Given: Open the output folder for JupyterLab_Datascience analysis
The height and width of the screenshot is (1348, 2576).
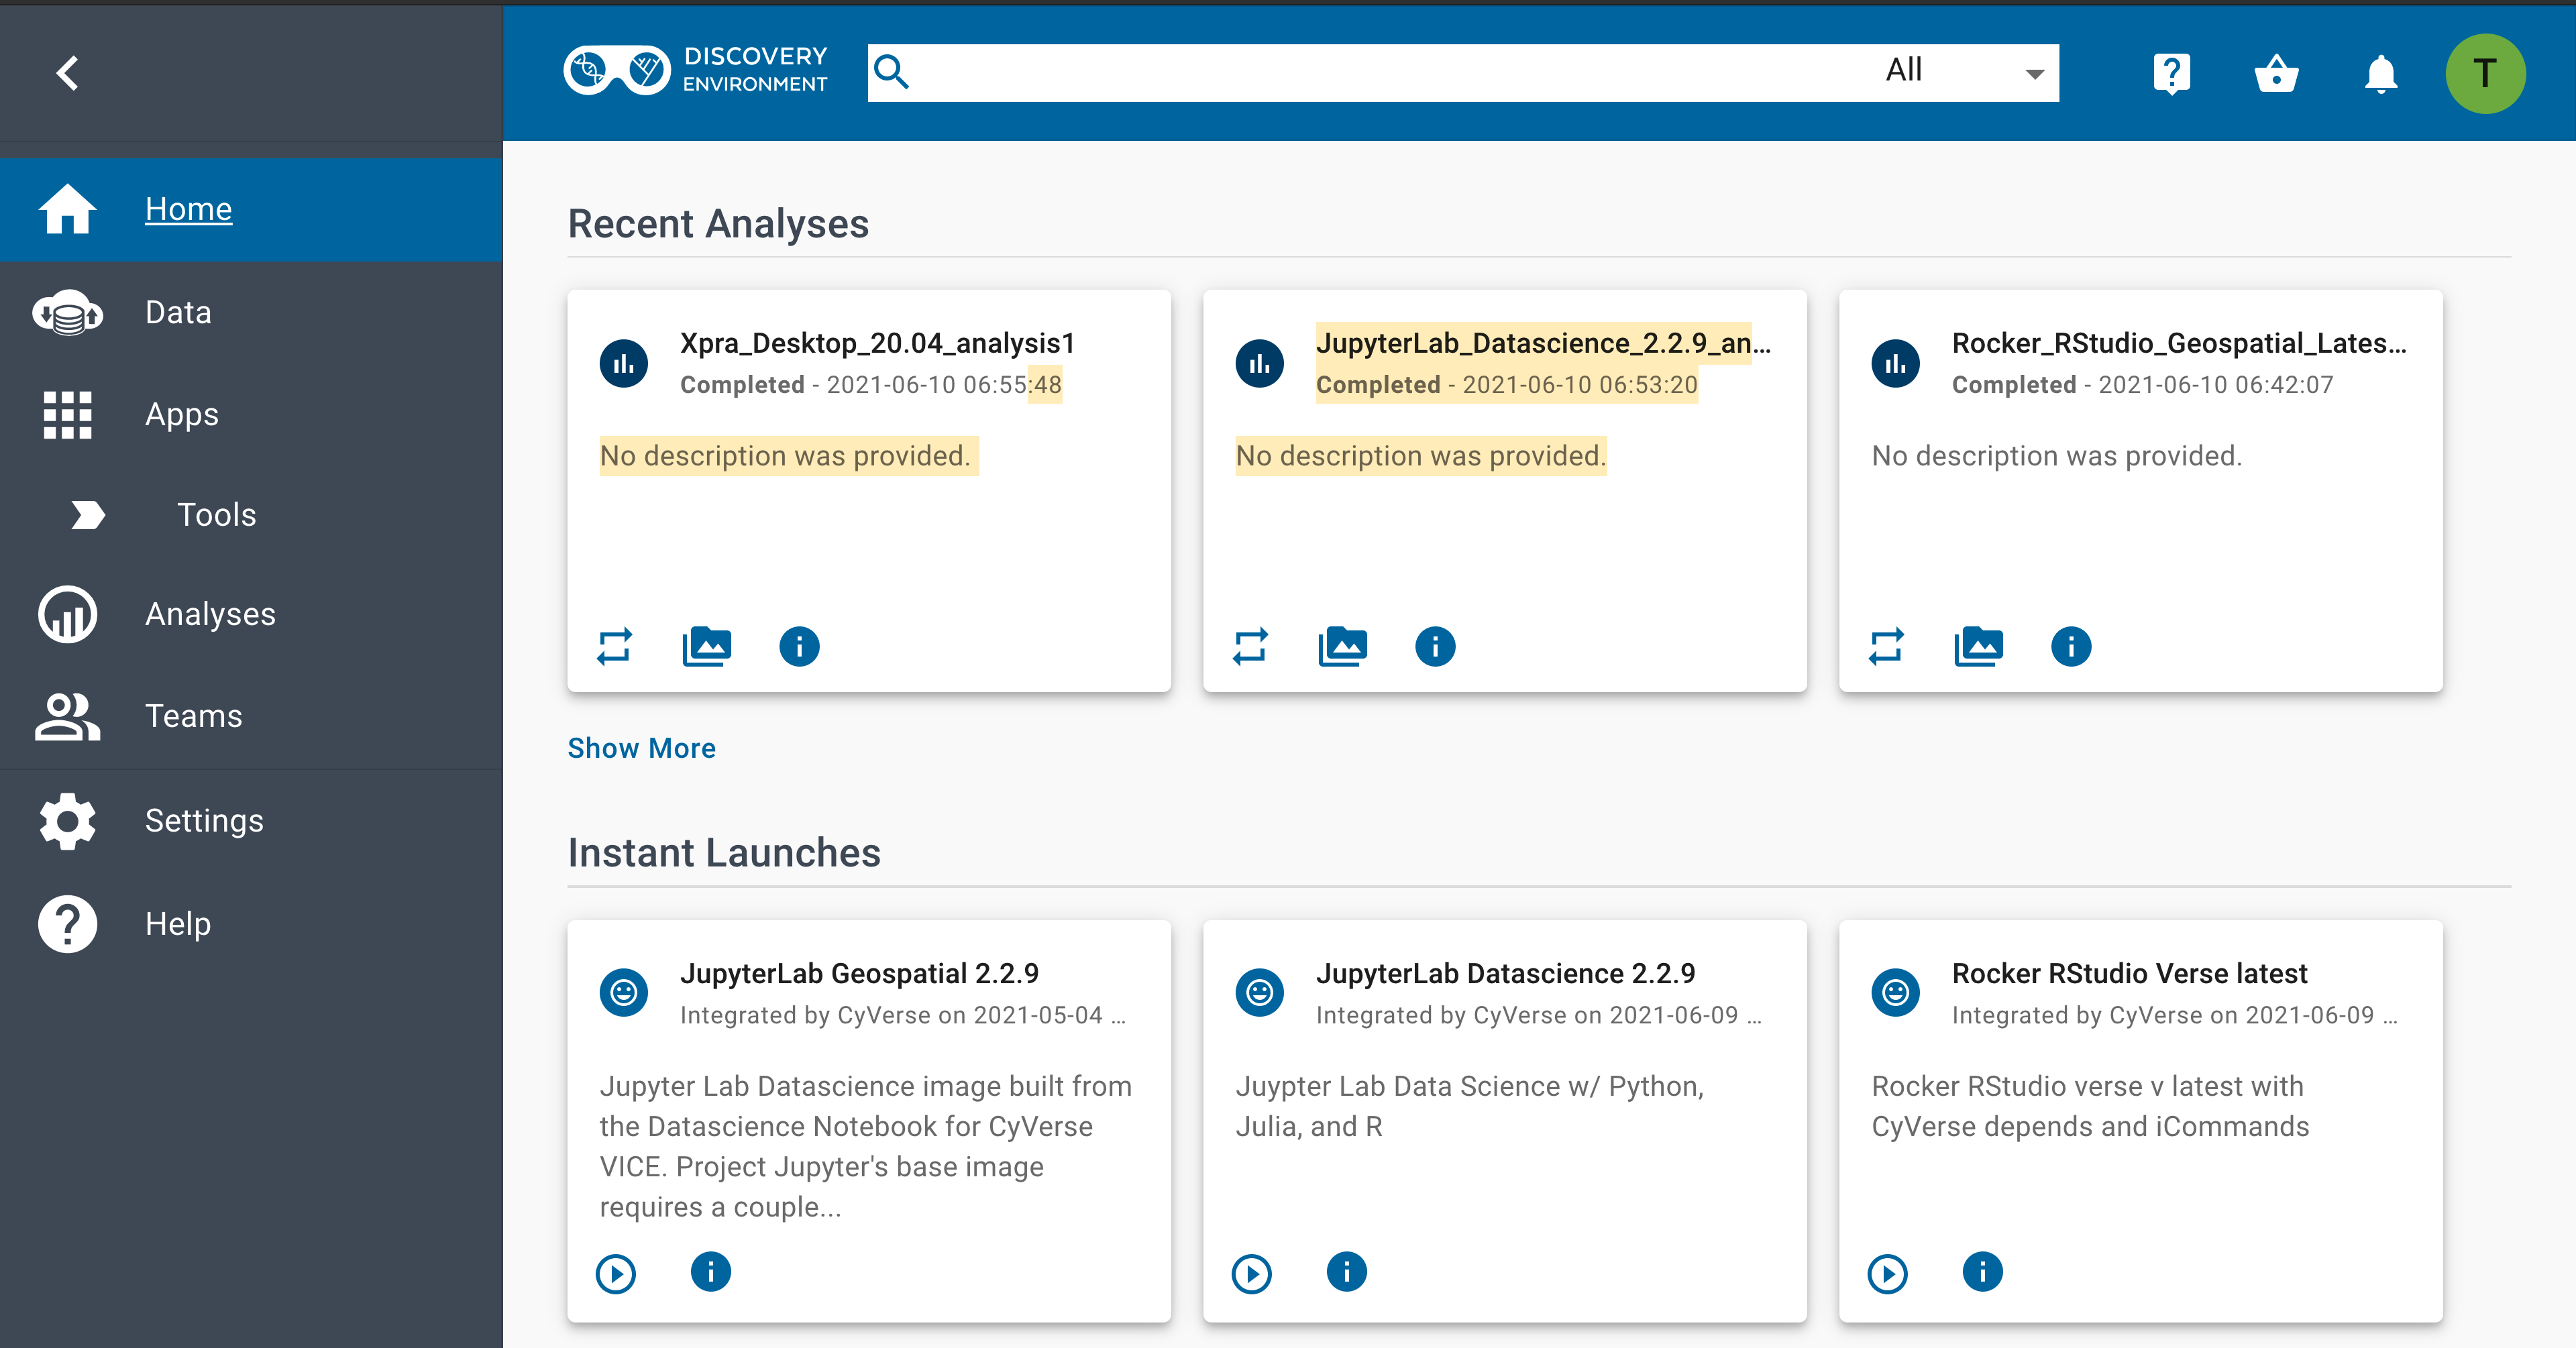Looking at the screenshot, I should tap(1343, 646).
